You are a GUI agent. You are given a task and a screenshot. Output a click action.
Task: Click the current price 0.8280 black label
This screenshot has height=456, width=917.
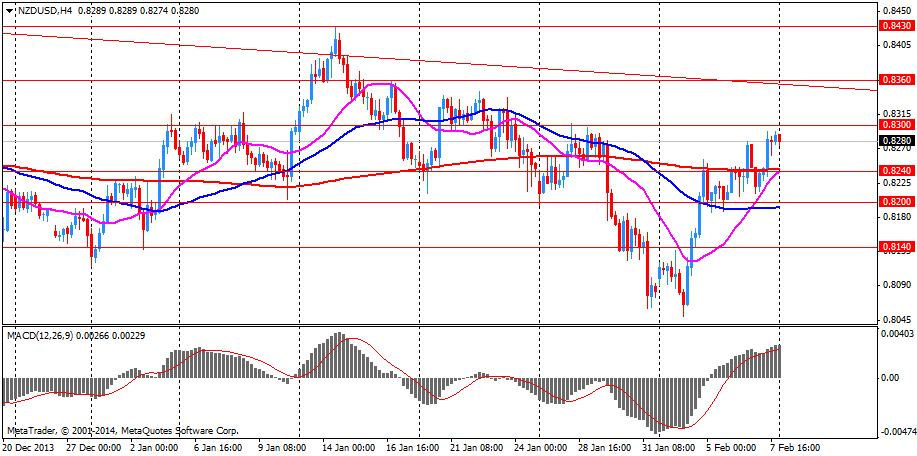point(894,141)
